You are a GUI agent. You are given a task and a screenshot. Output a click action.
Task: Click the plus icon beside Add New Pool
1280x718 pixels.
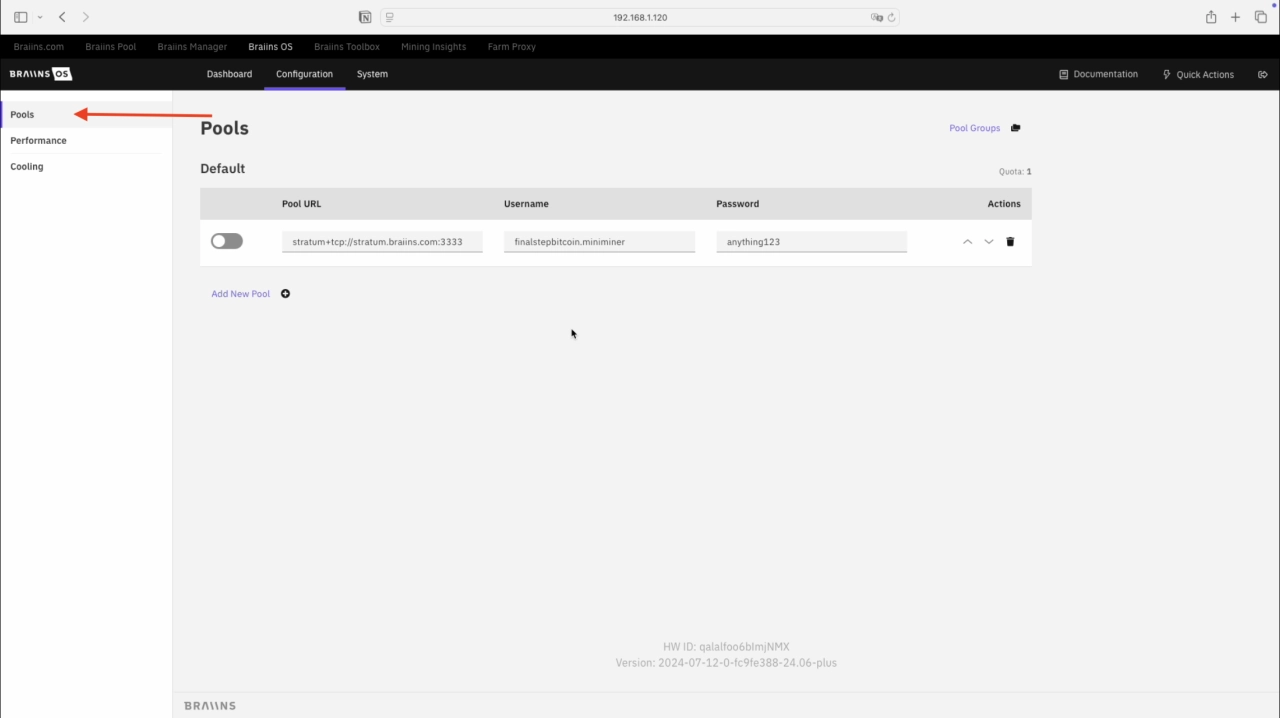285,294
